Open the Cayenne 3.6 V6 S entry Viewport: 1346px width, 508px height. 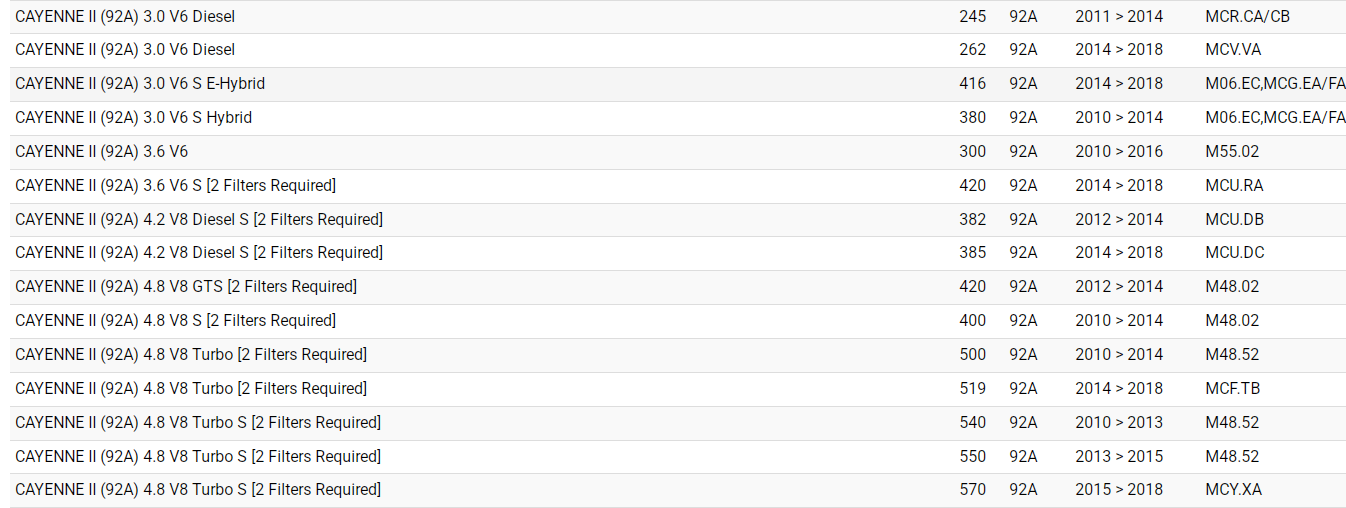175,186
